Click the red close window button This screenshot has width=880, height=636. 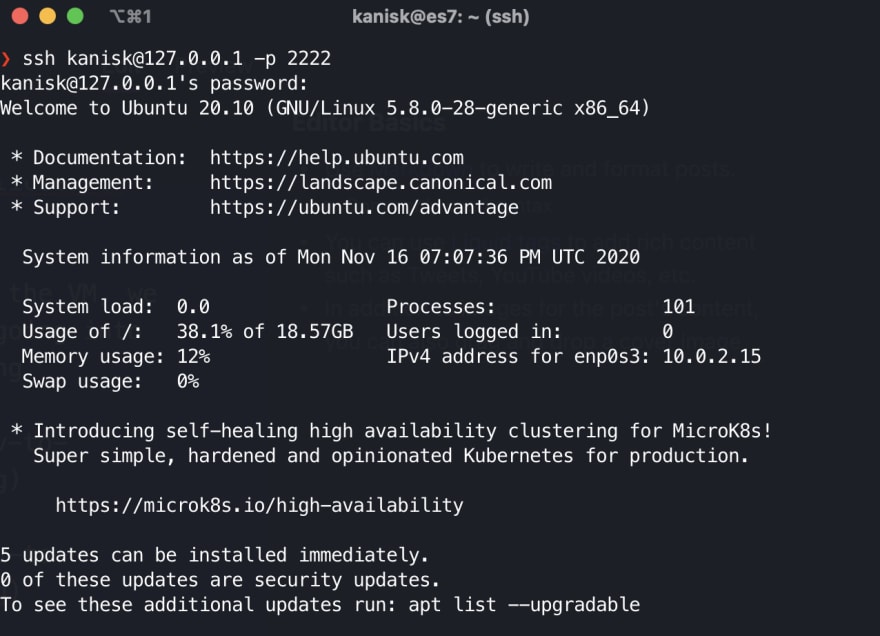(20, 16)
